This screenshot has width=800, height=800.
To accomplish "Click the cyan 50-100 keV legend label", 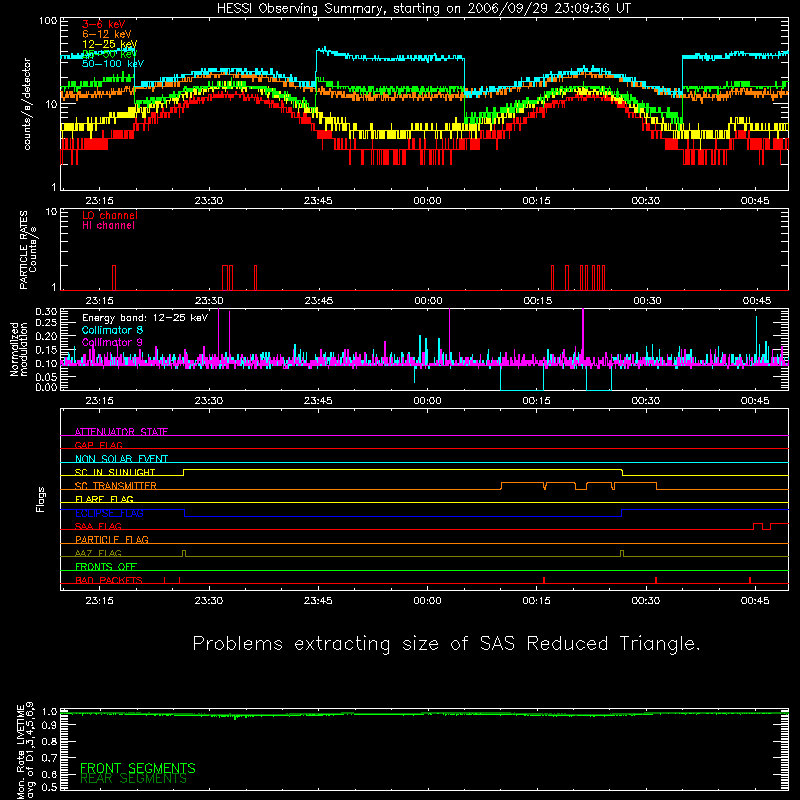I will (x=113, y=64).
